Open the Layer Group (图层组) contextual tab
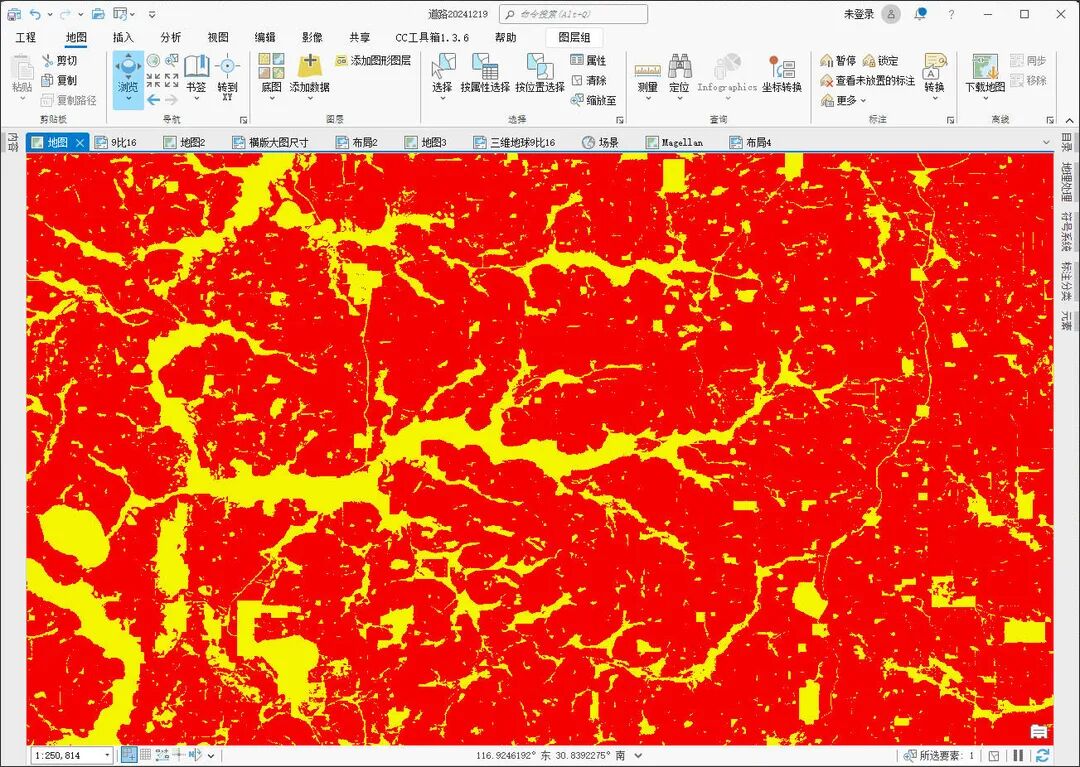Image resolution: width=1080 pixels, height=767 pixels. 574,37
